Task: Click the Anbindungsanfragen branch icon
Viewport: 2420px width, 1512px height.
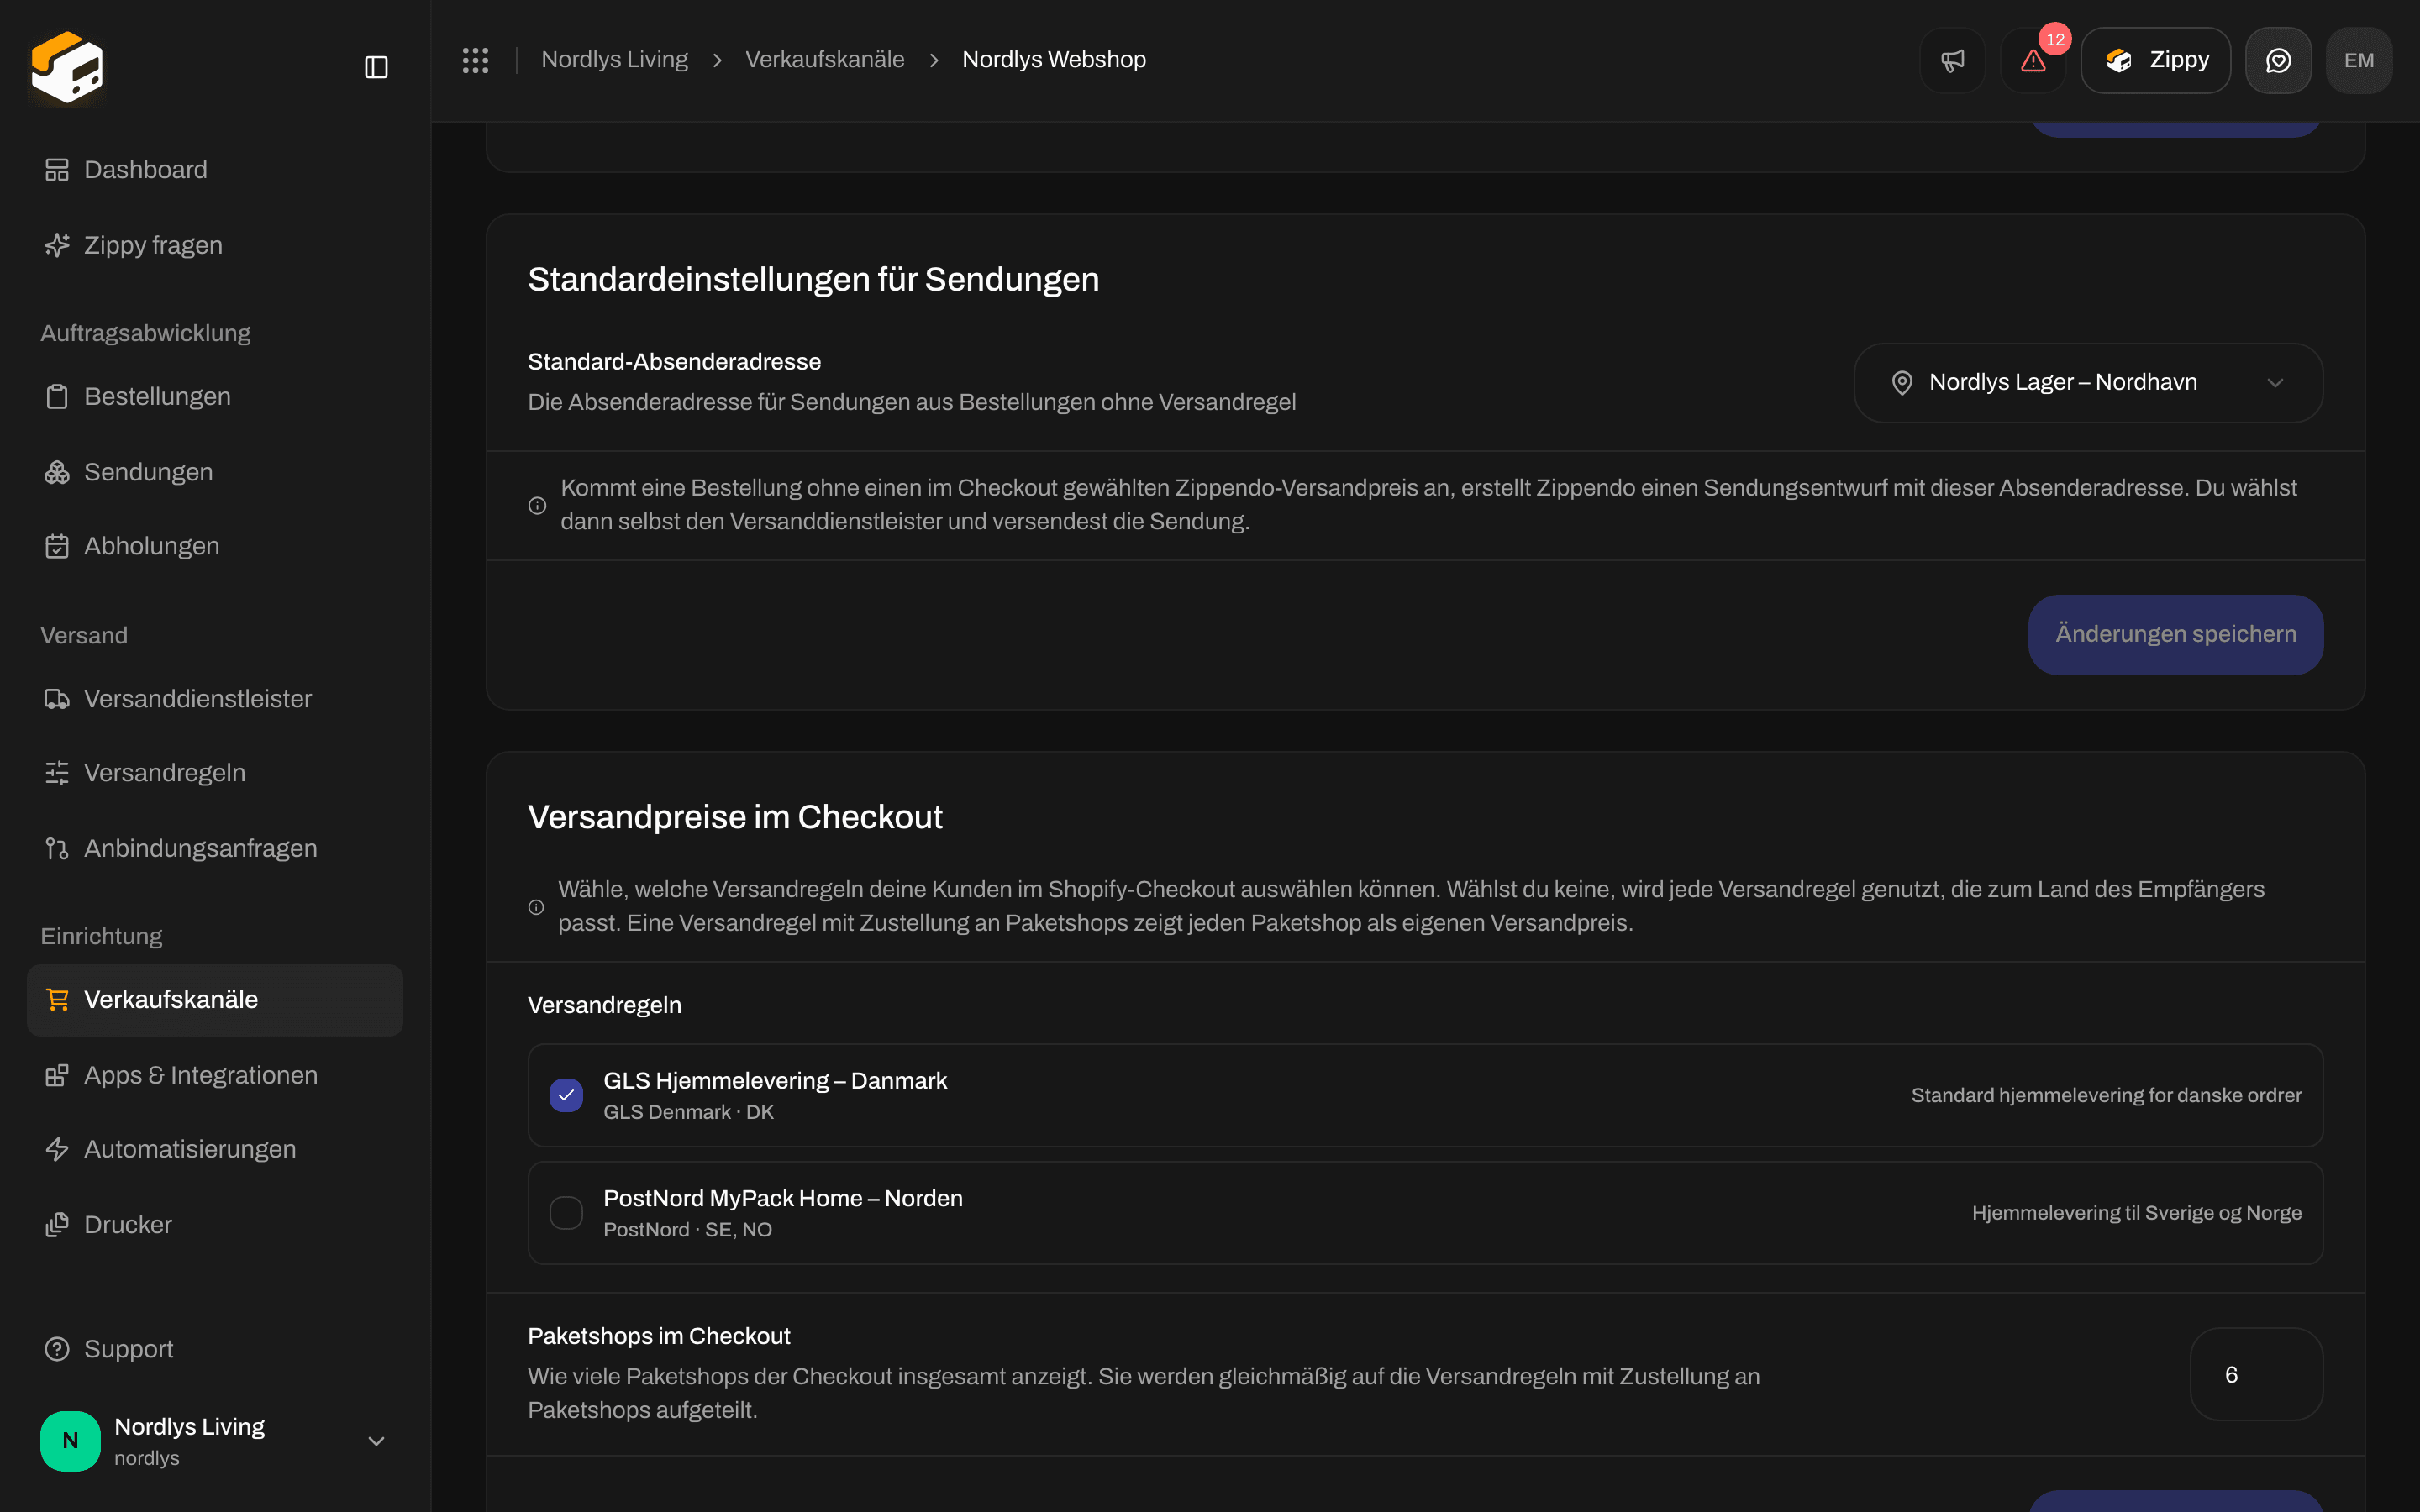Action: pyautogui.click(x=57, y=848)
